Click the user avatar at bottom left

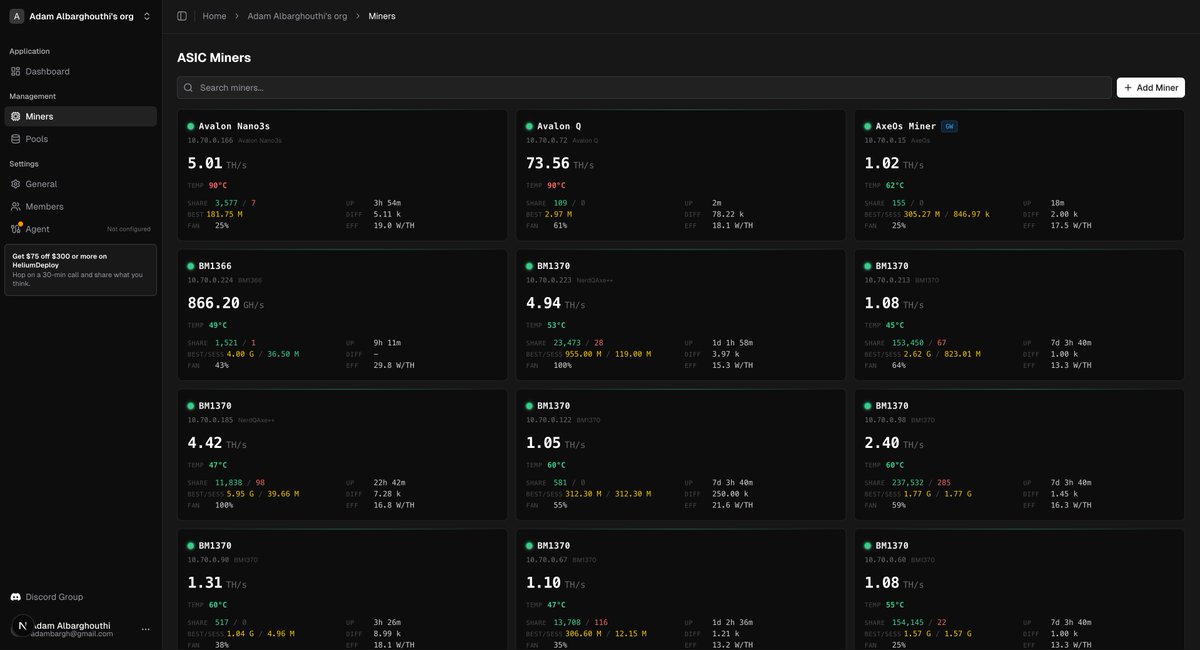point(21,626)
